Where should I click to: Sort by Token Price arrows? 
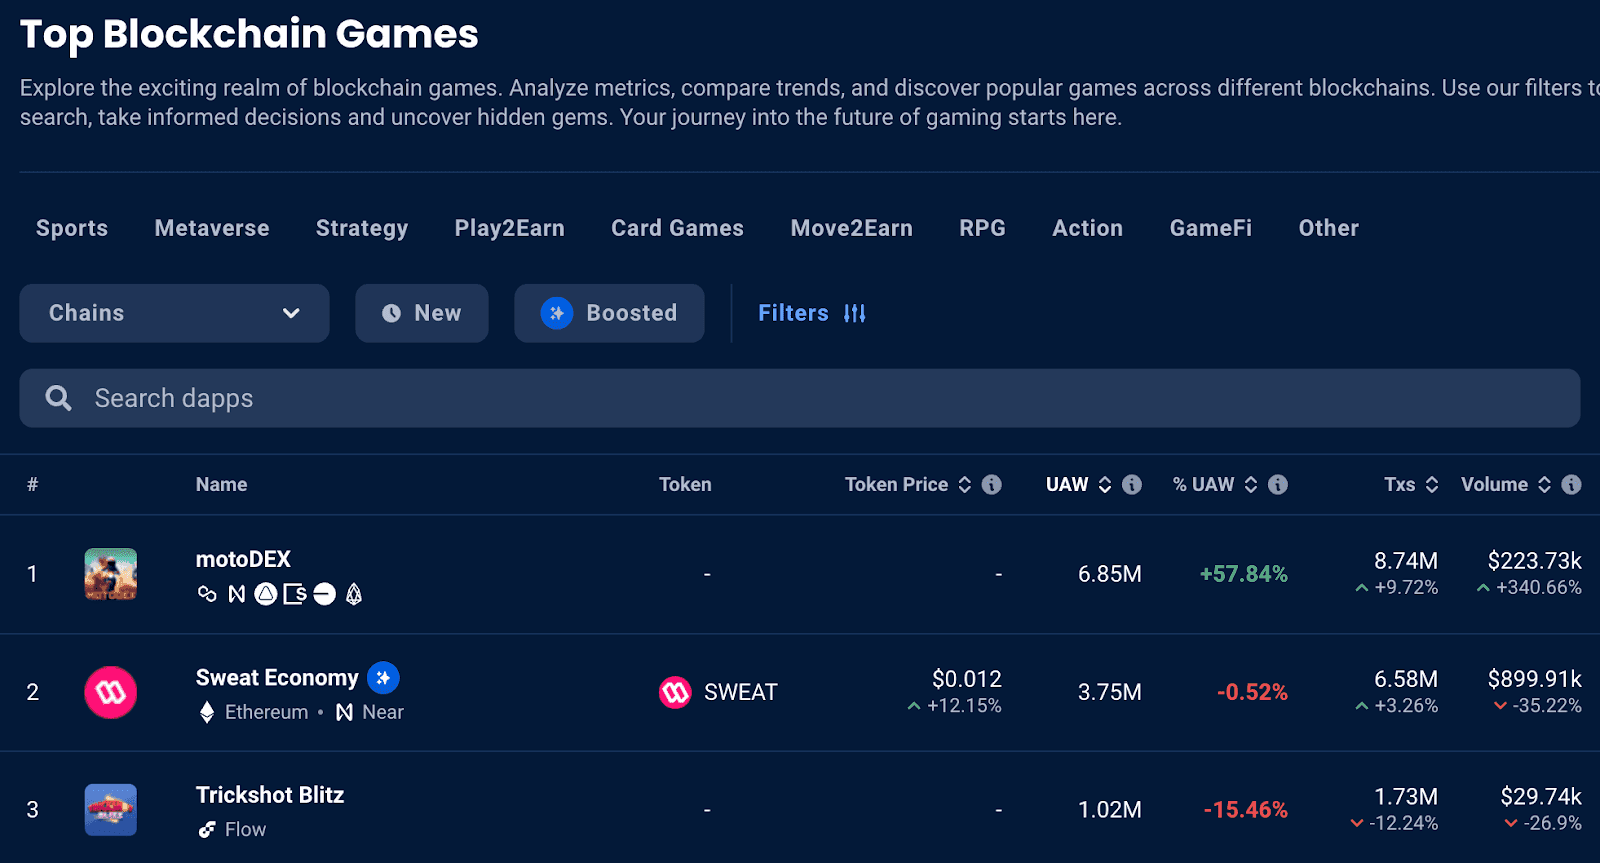tap(965, 484)
